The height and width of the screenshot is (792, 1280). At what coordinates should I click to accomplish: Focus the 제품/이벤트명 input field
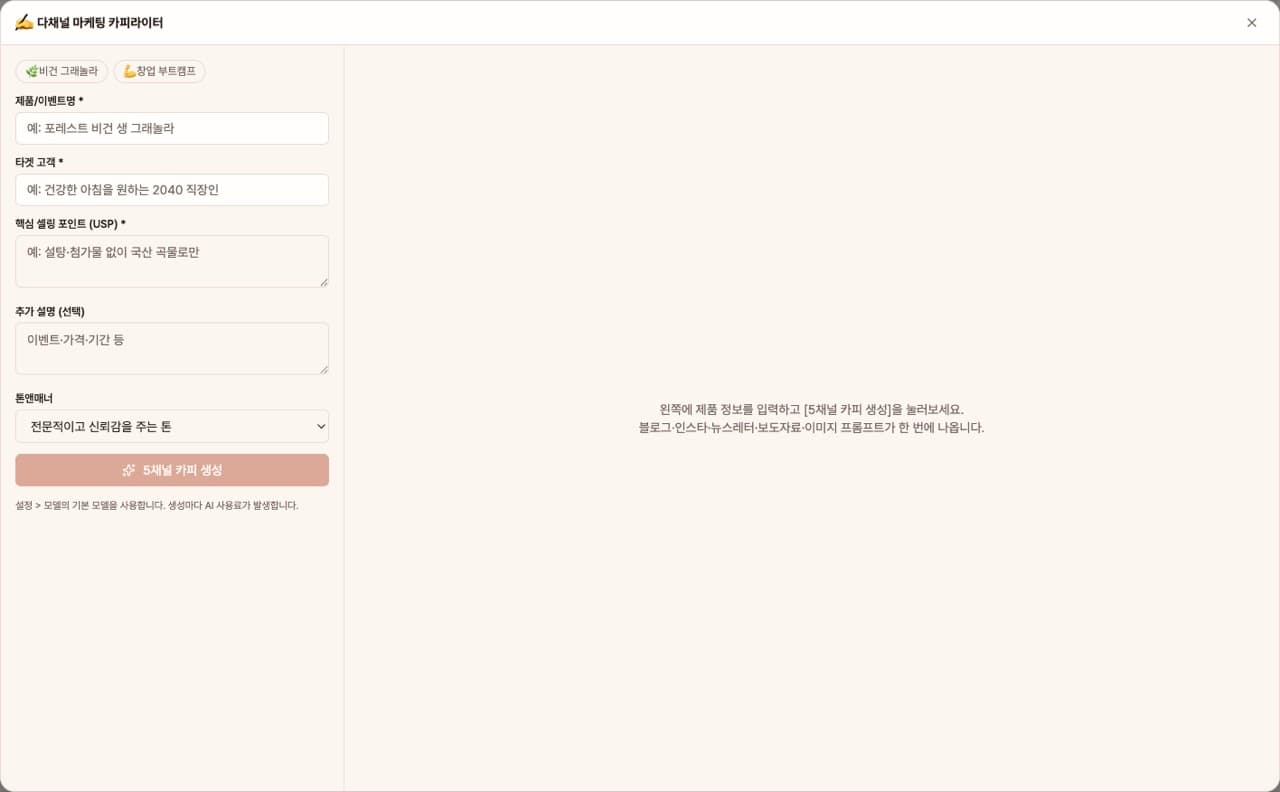click(172, 128)
